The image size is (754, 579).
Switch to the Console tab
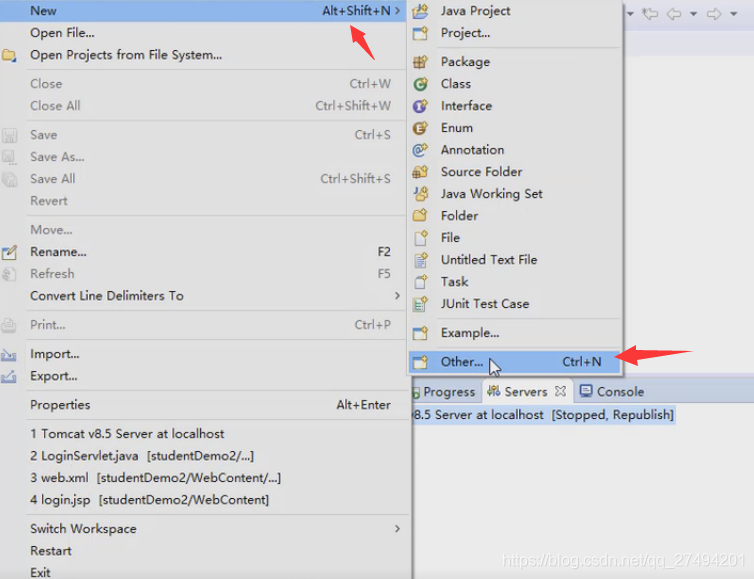coord(612,391)
